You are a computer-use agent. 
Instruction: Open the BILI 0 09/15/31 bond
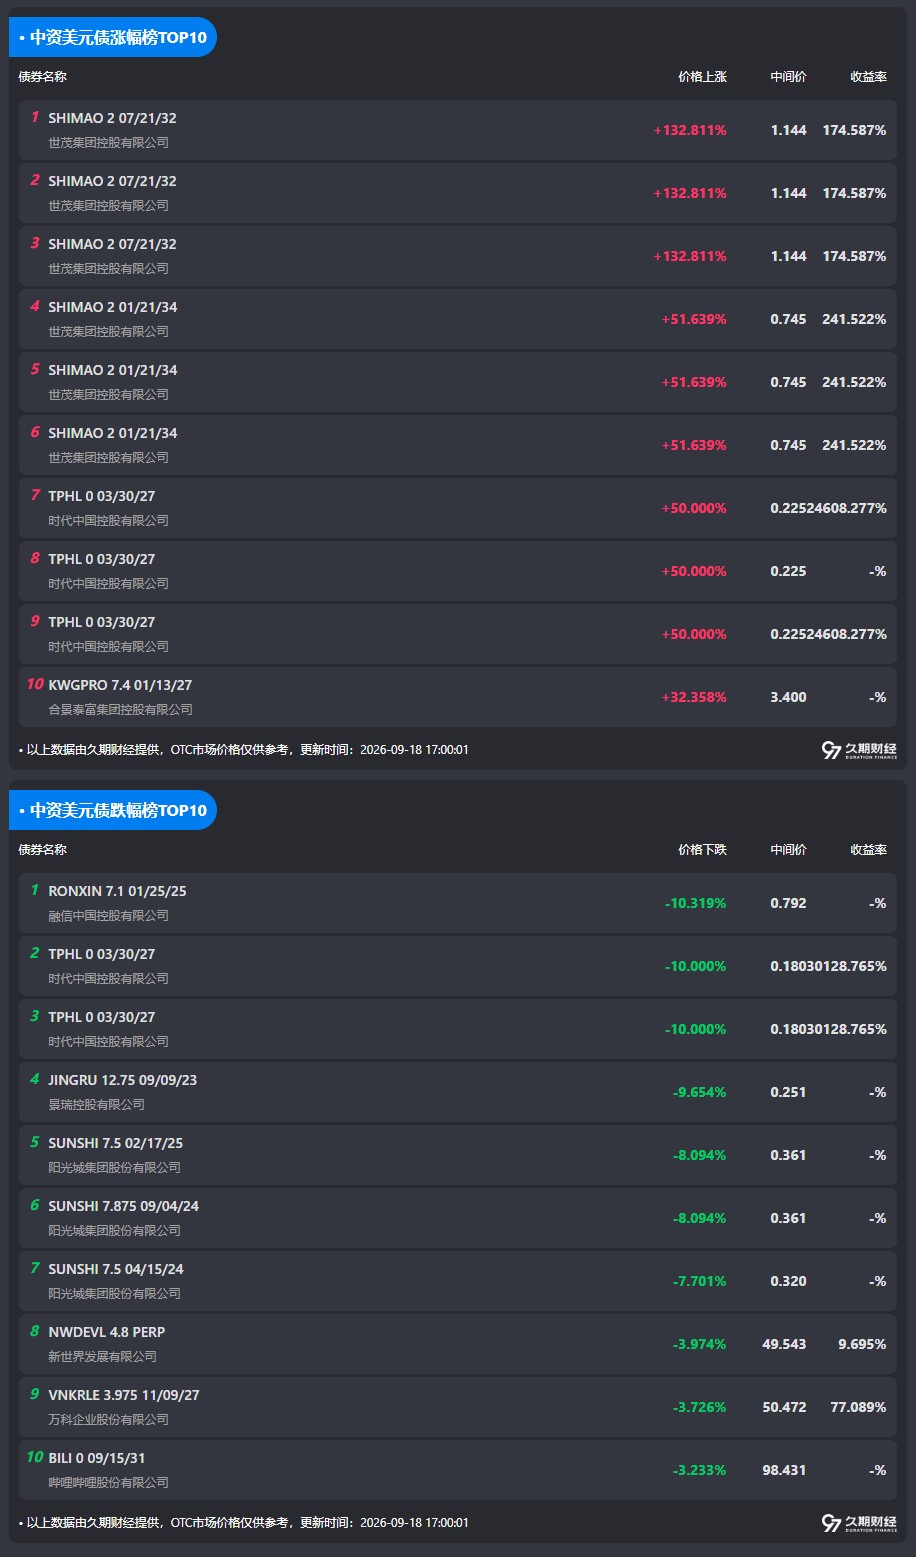click(97, 1458)
